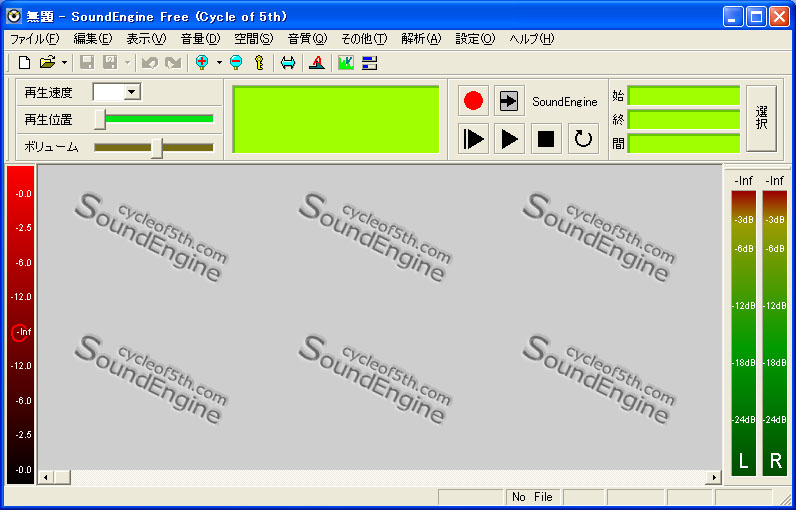
Task: Click the open folder icon
Action: click(47, 63)
